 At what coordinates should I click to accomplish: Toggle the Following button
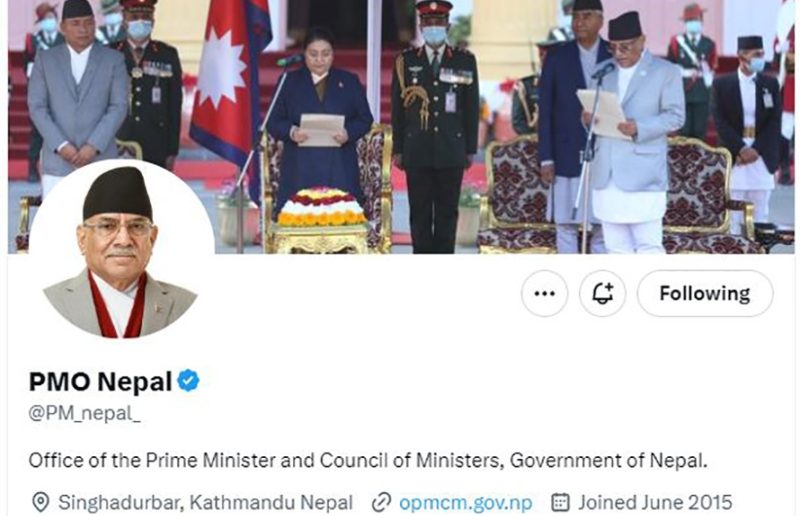[x=705, y=293]
